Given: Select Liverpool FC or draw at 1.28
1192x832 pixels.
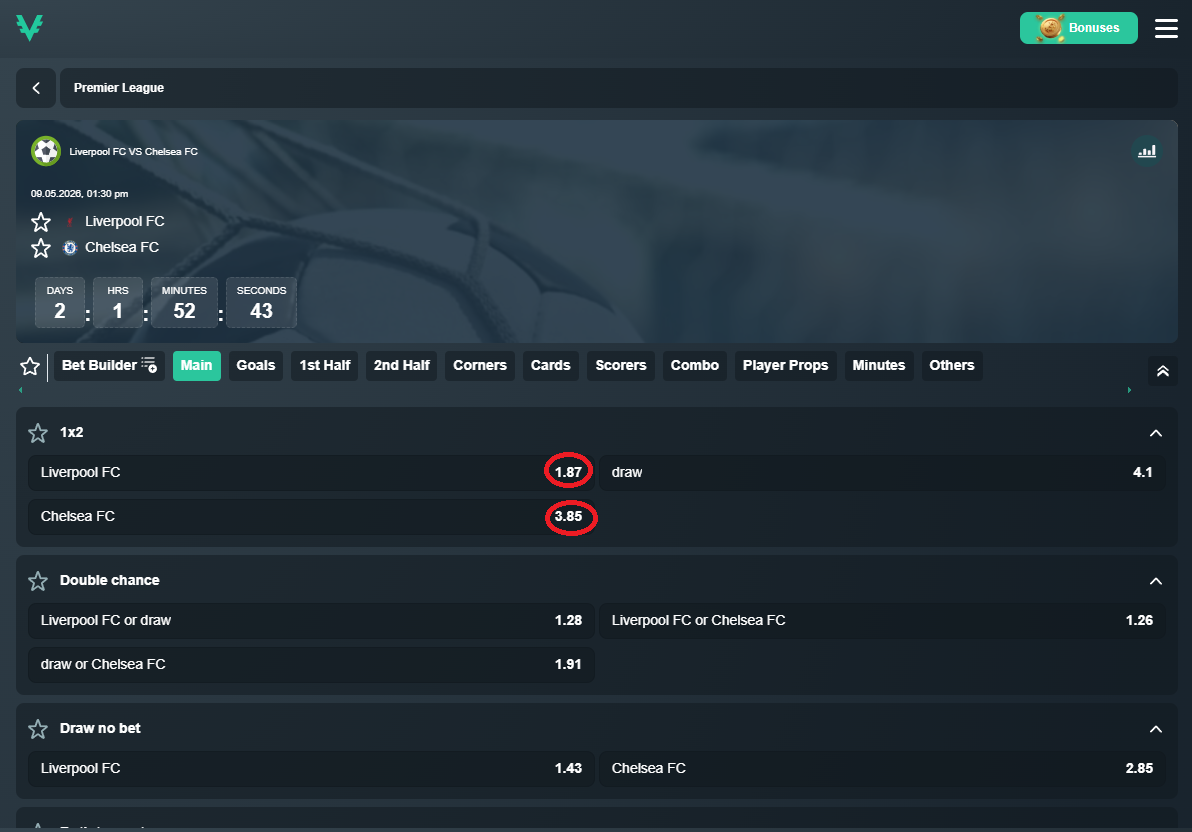Looking at the screenshot, I should [x=311, y=621].
